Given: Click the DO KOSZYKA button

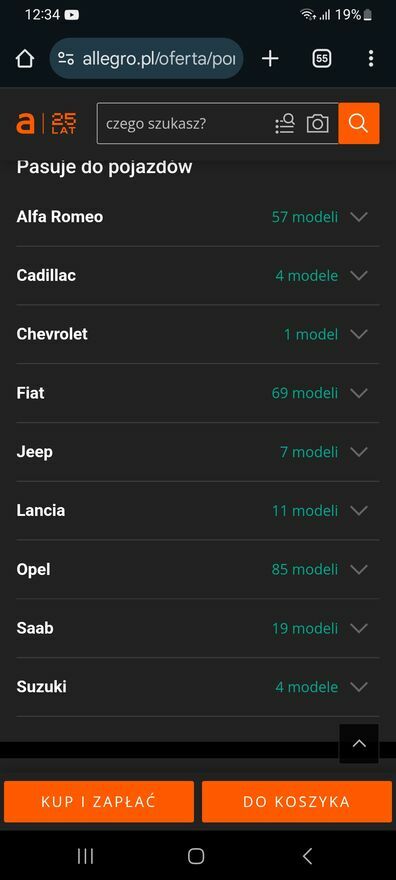Looking at the screenshot, I should (297, 801).
